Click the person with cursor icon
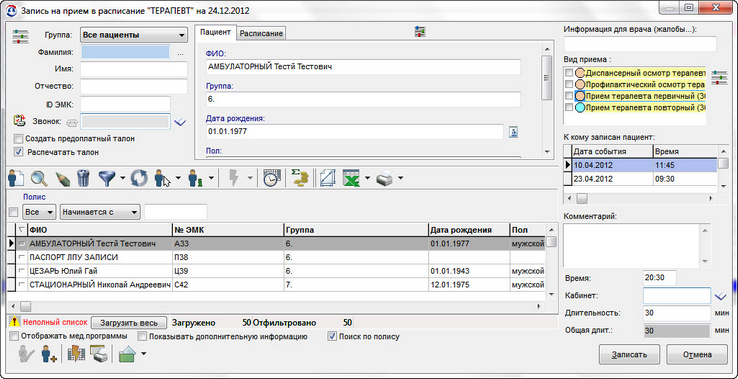The image size is (738, 379). coord(162,179)
